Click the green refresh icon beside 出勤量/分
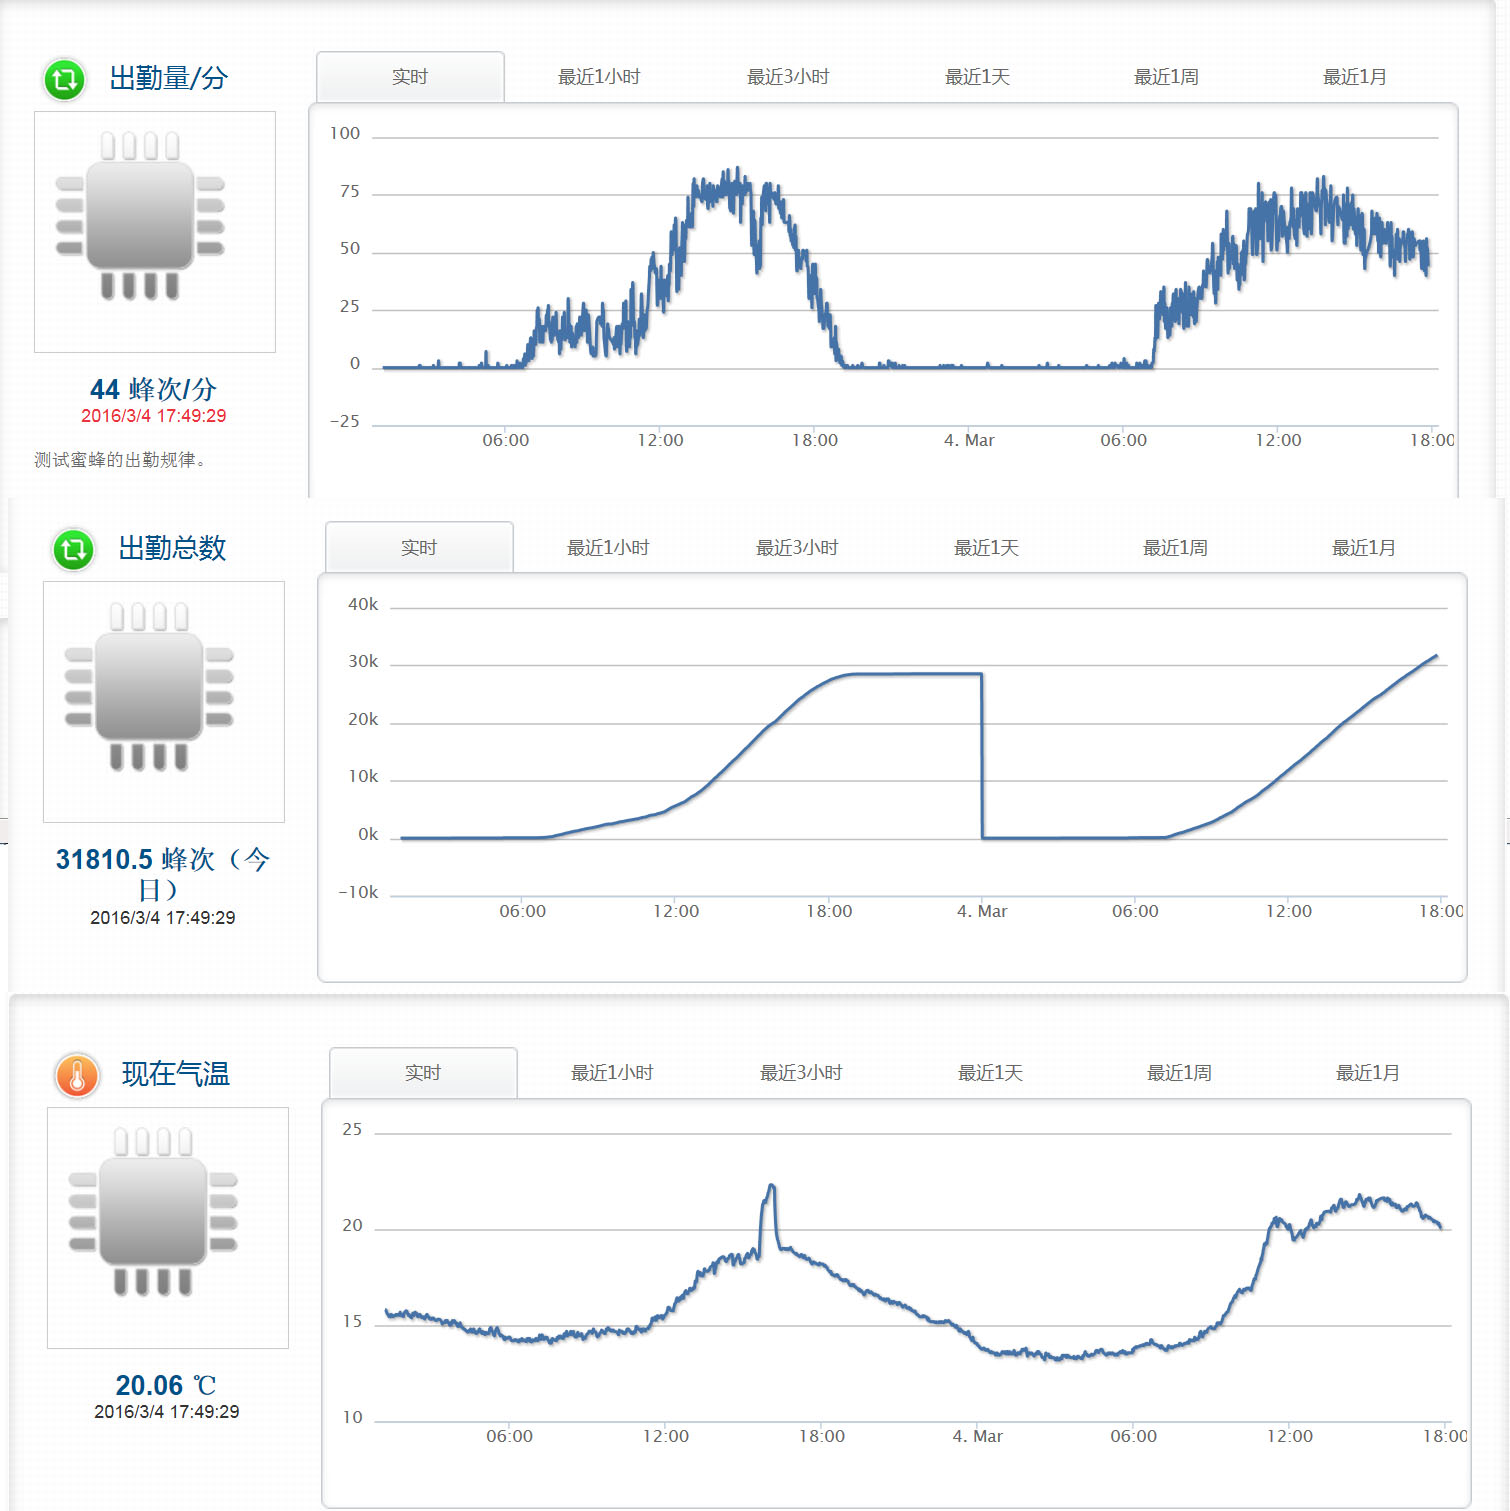The width and height of the screenshot is (1510, 1511). (x=65, y=79)
